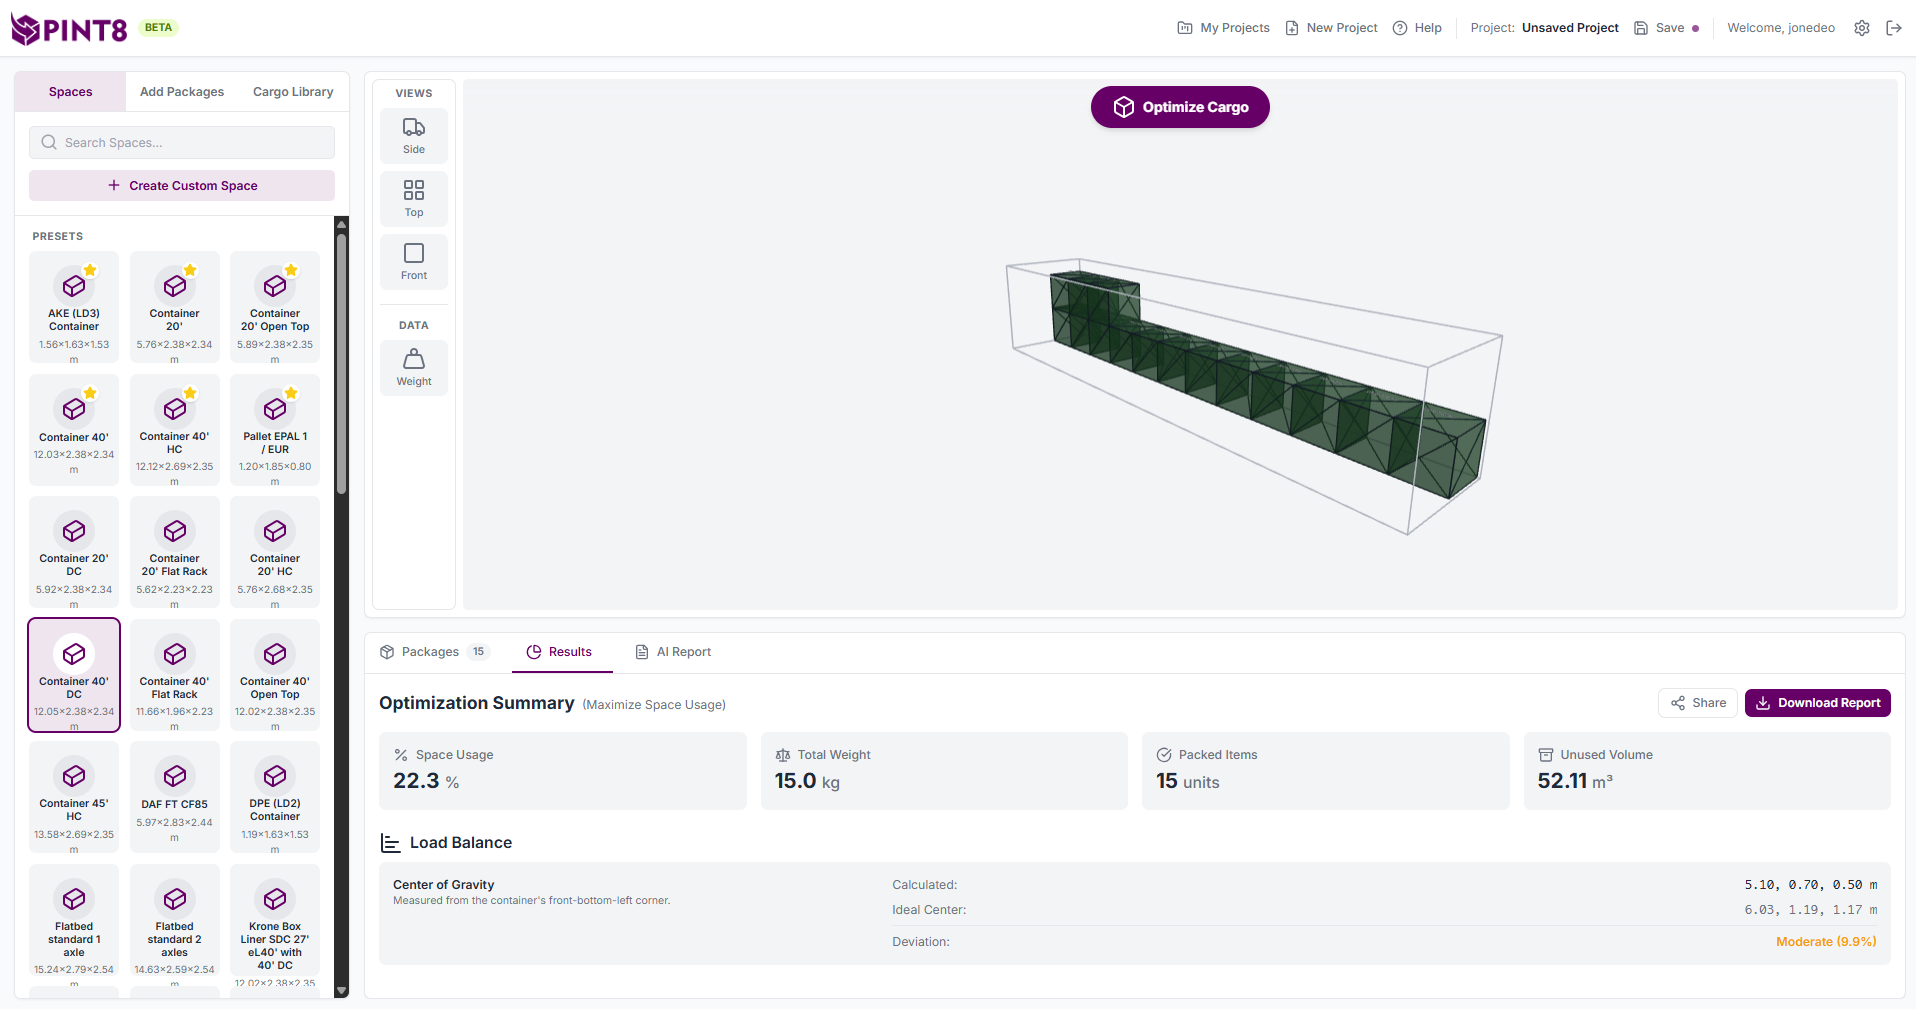The width and height of the screenshot is (1916, 1009).
Task: Click the Total Weight 15.0 kg value
Action: pos(807,781)
